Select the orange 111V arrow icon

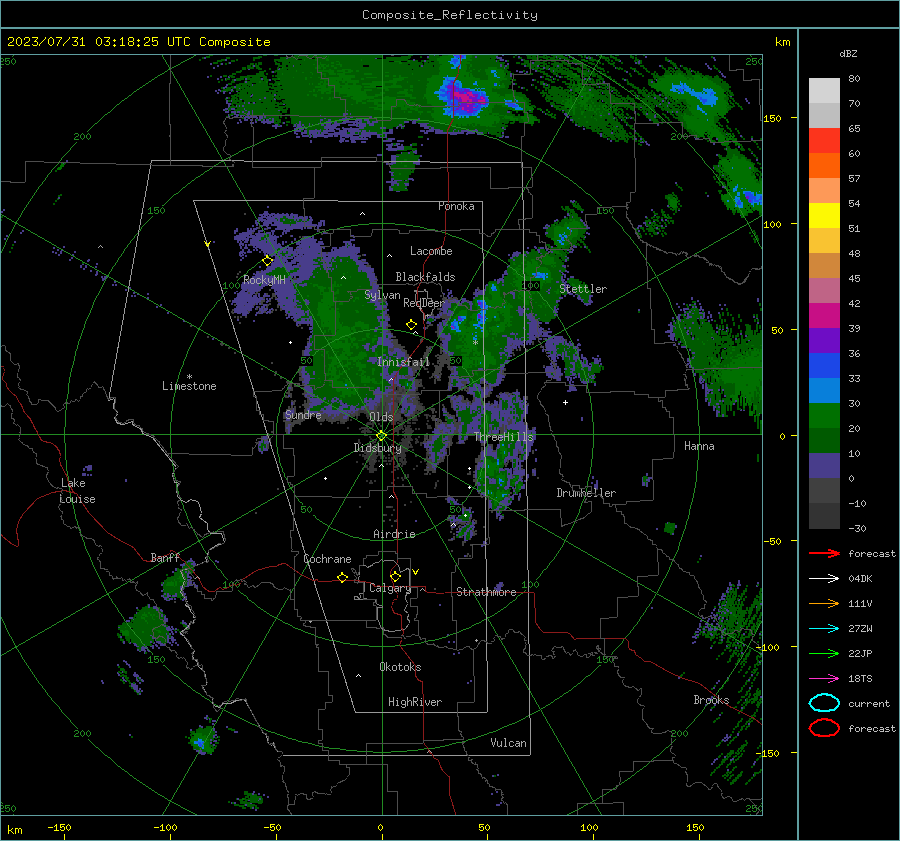(824, 603)
